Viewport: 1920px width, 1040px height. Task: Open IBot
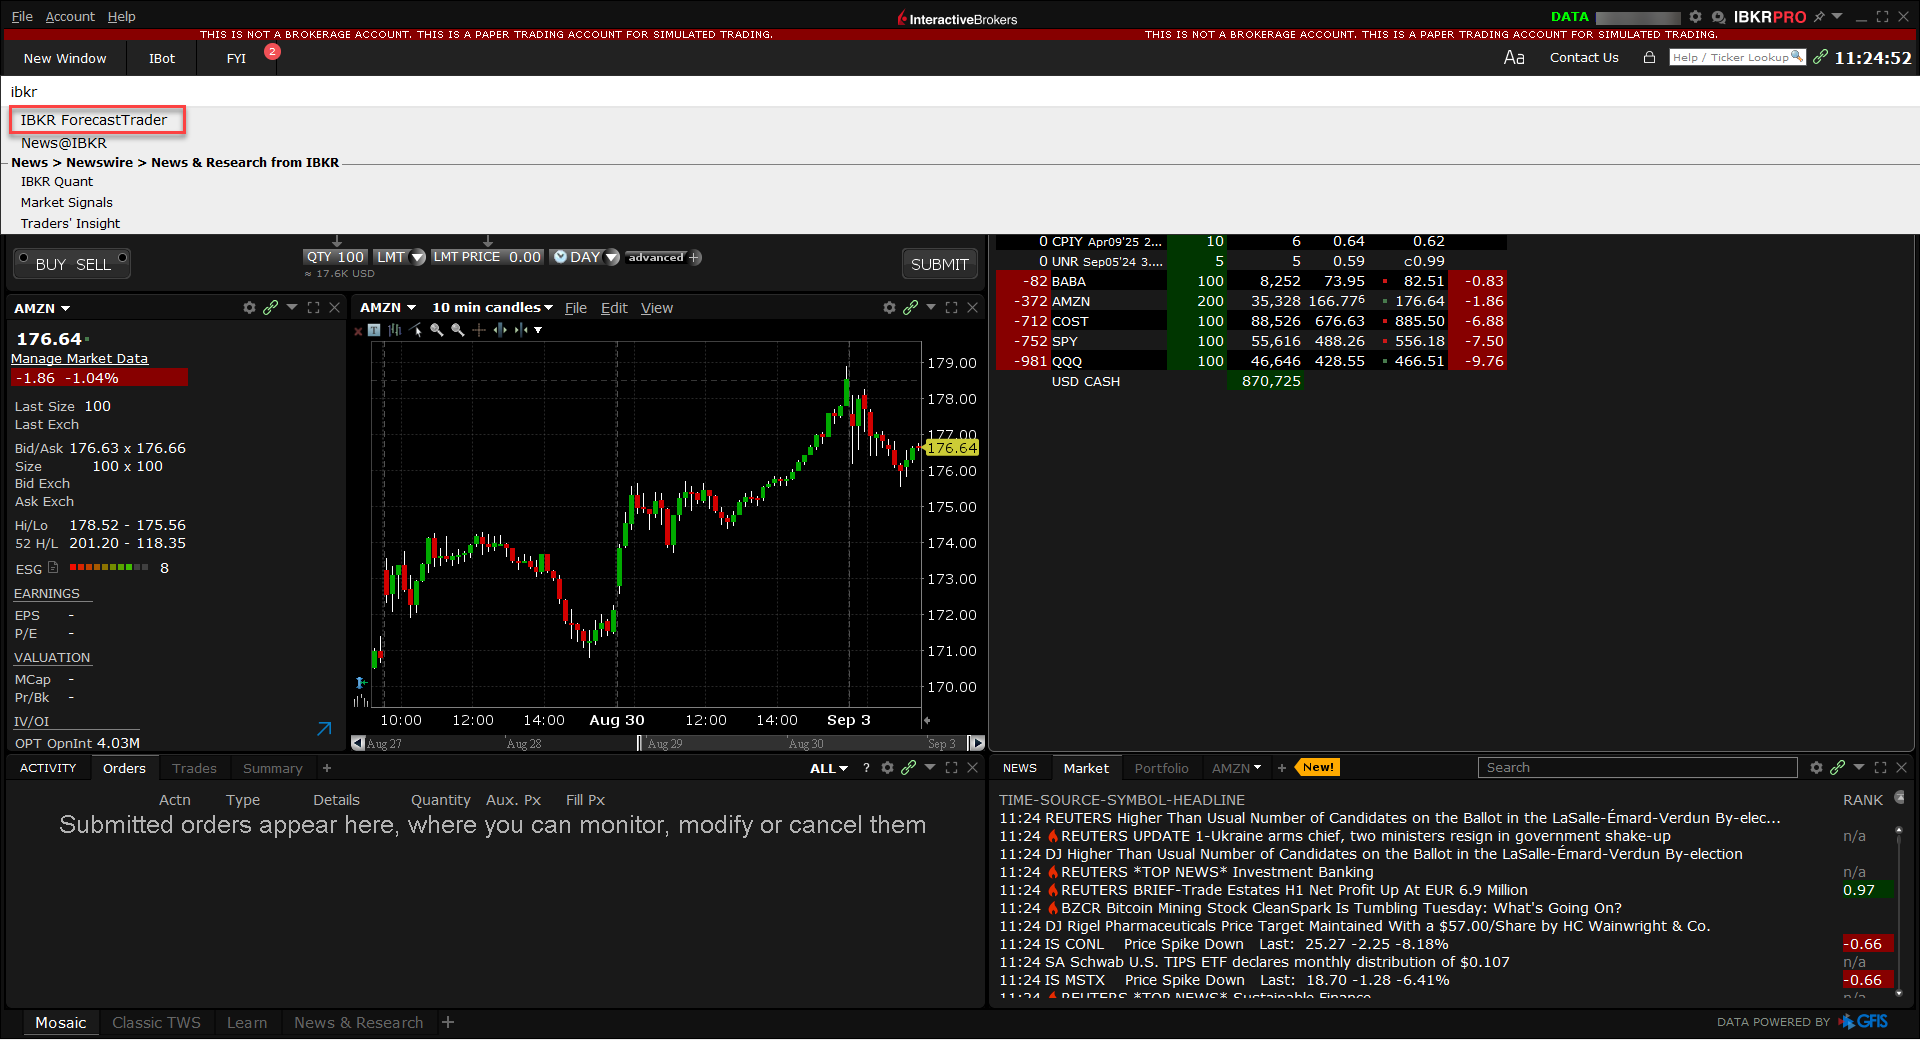162,58
